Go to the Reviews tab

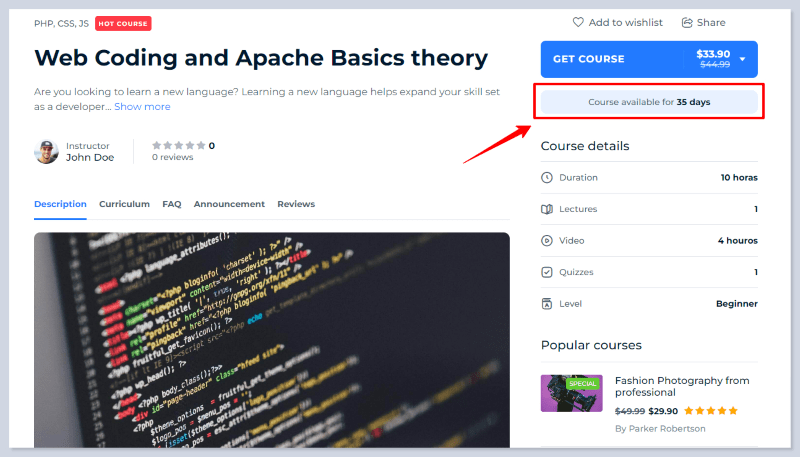tap(296, 204)
